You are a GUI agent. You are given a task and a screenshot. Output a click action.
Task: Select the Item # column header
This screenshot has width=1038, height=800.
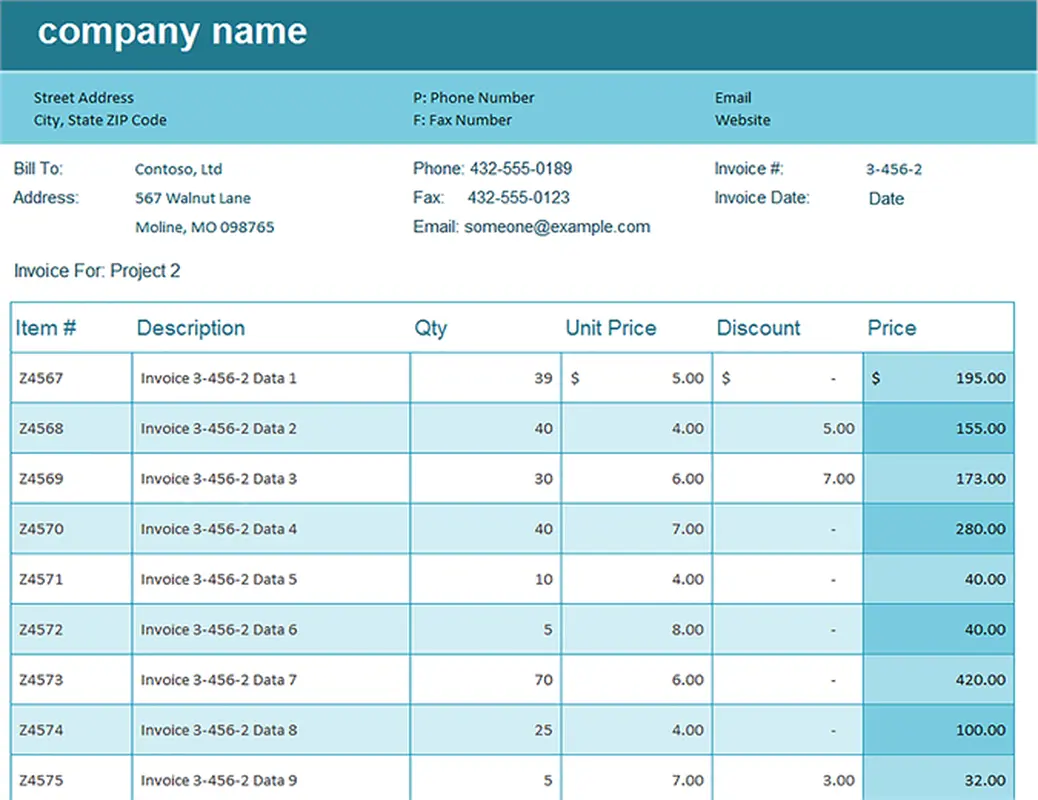point(46,328)
